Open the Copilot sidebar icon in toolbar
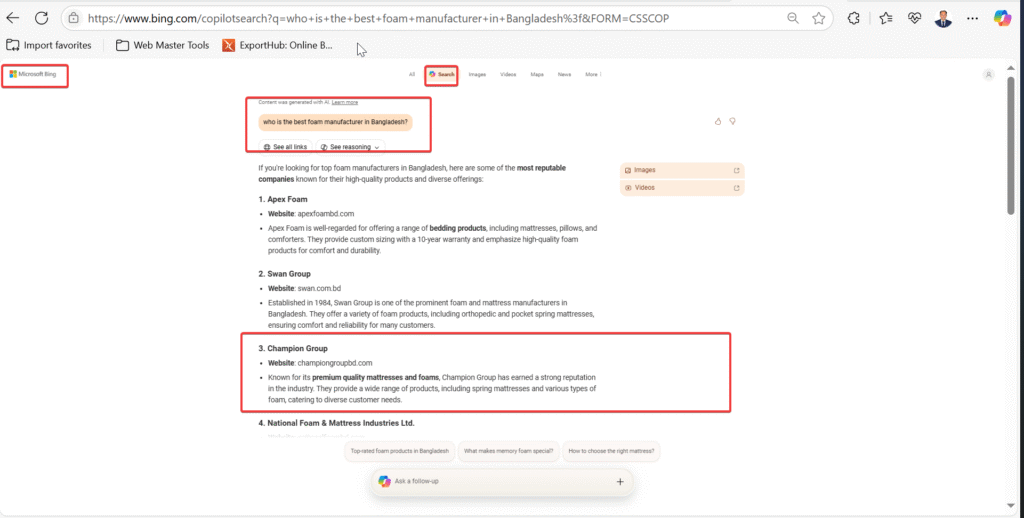Screen dimensions: 1024x518 pos(1002,18)
